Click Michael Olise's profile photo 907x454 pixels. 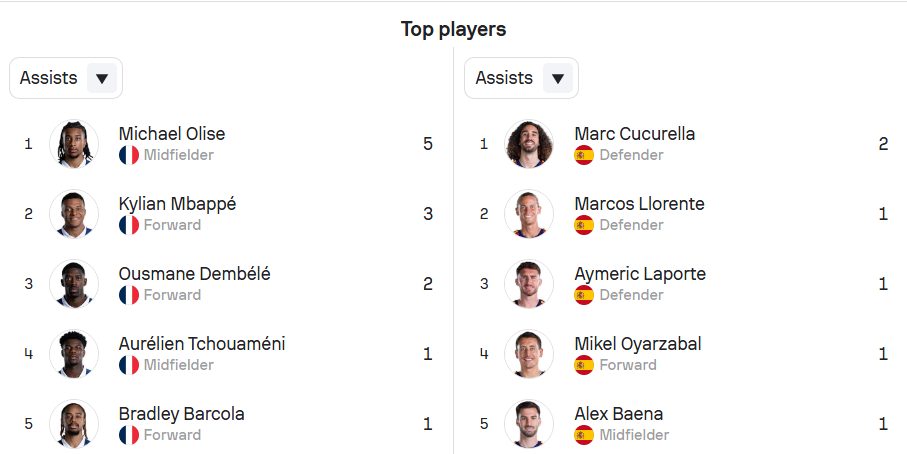click(74, 144)
